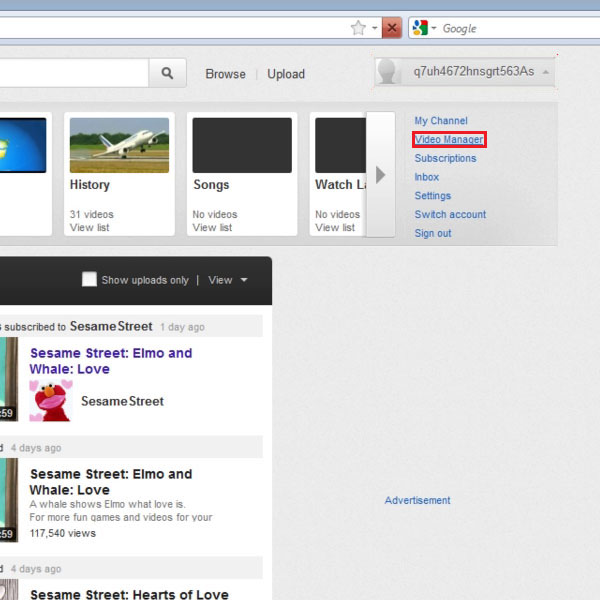Open the History airplane thumbnail
This screenshot has width=600, height=600.
tap(119, 145)
